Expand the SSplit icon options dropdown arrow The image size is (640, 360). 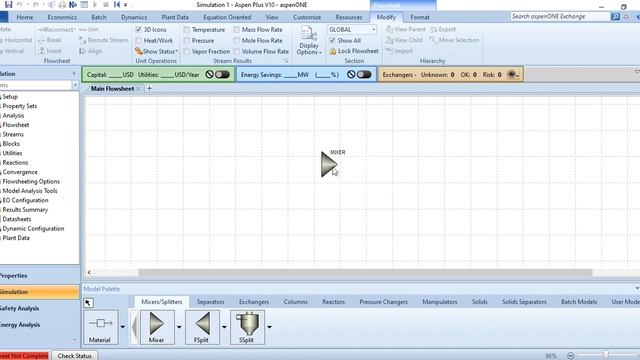(269, 327)
